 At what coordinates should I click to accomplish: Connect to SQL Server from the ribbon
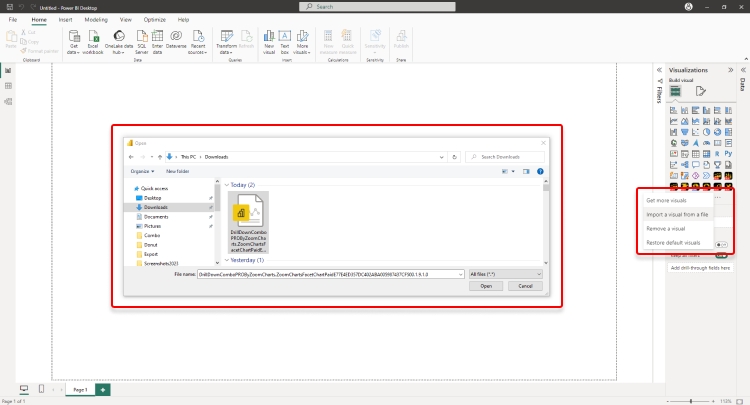(x=142, y=42)
